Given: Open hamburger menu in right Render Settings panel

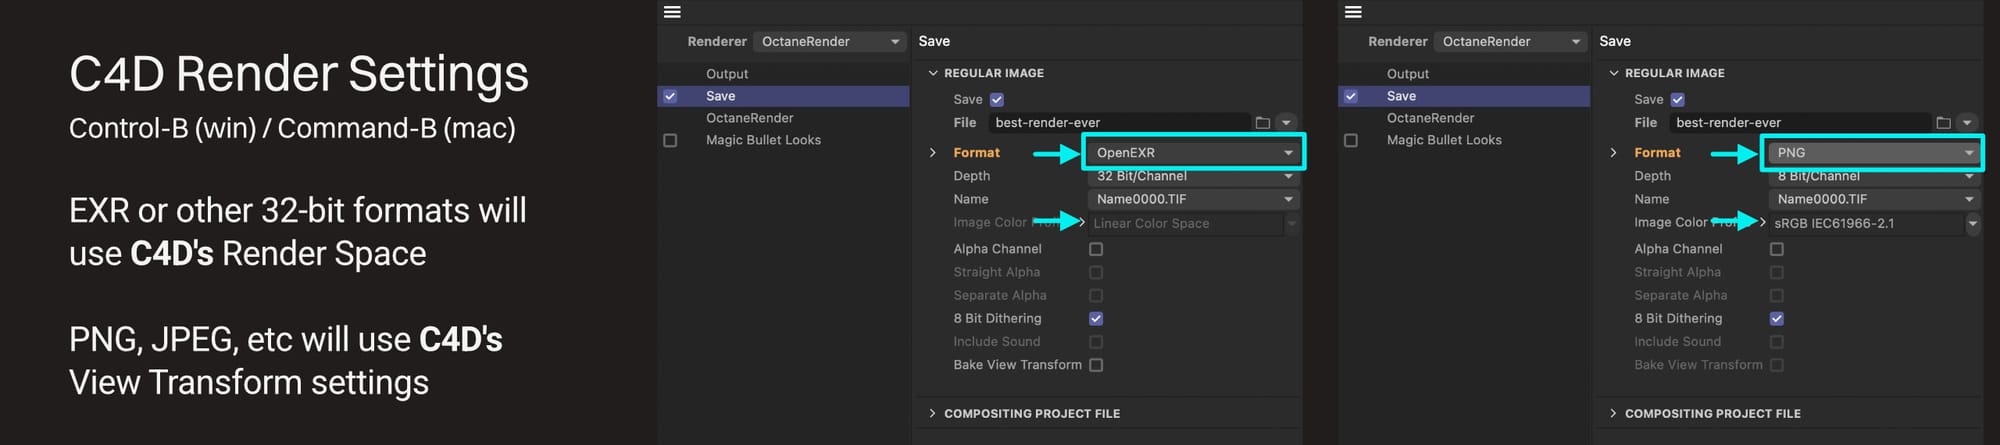Looking at the screenshot, I should 1353,12.
